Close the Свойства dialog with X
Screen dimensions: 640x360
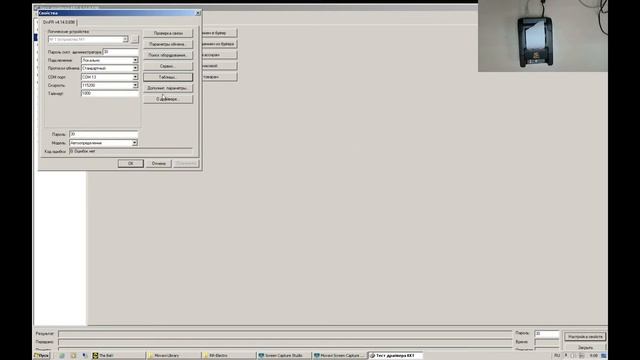pyautogui.click(x=198, y=13)
